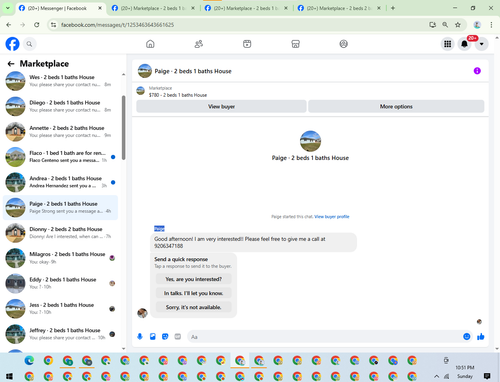The image size is (500, 382).
Task: Open the Groups icon in top navigation
Action: pyautogui.click(x=344, y=44)
